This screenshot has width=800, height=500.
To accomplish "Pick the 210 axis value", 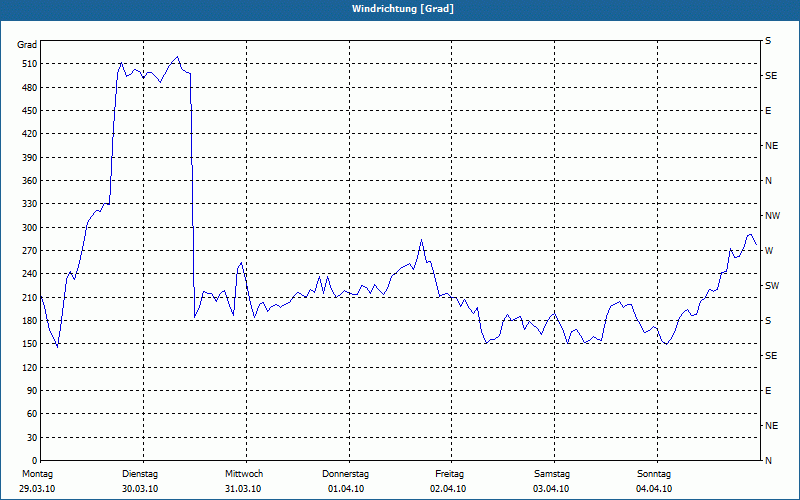I will point(29,297).
